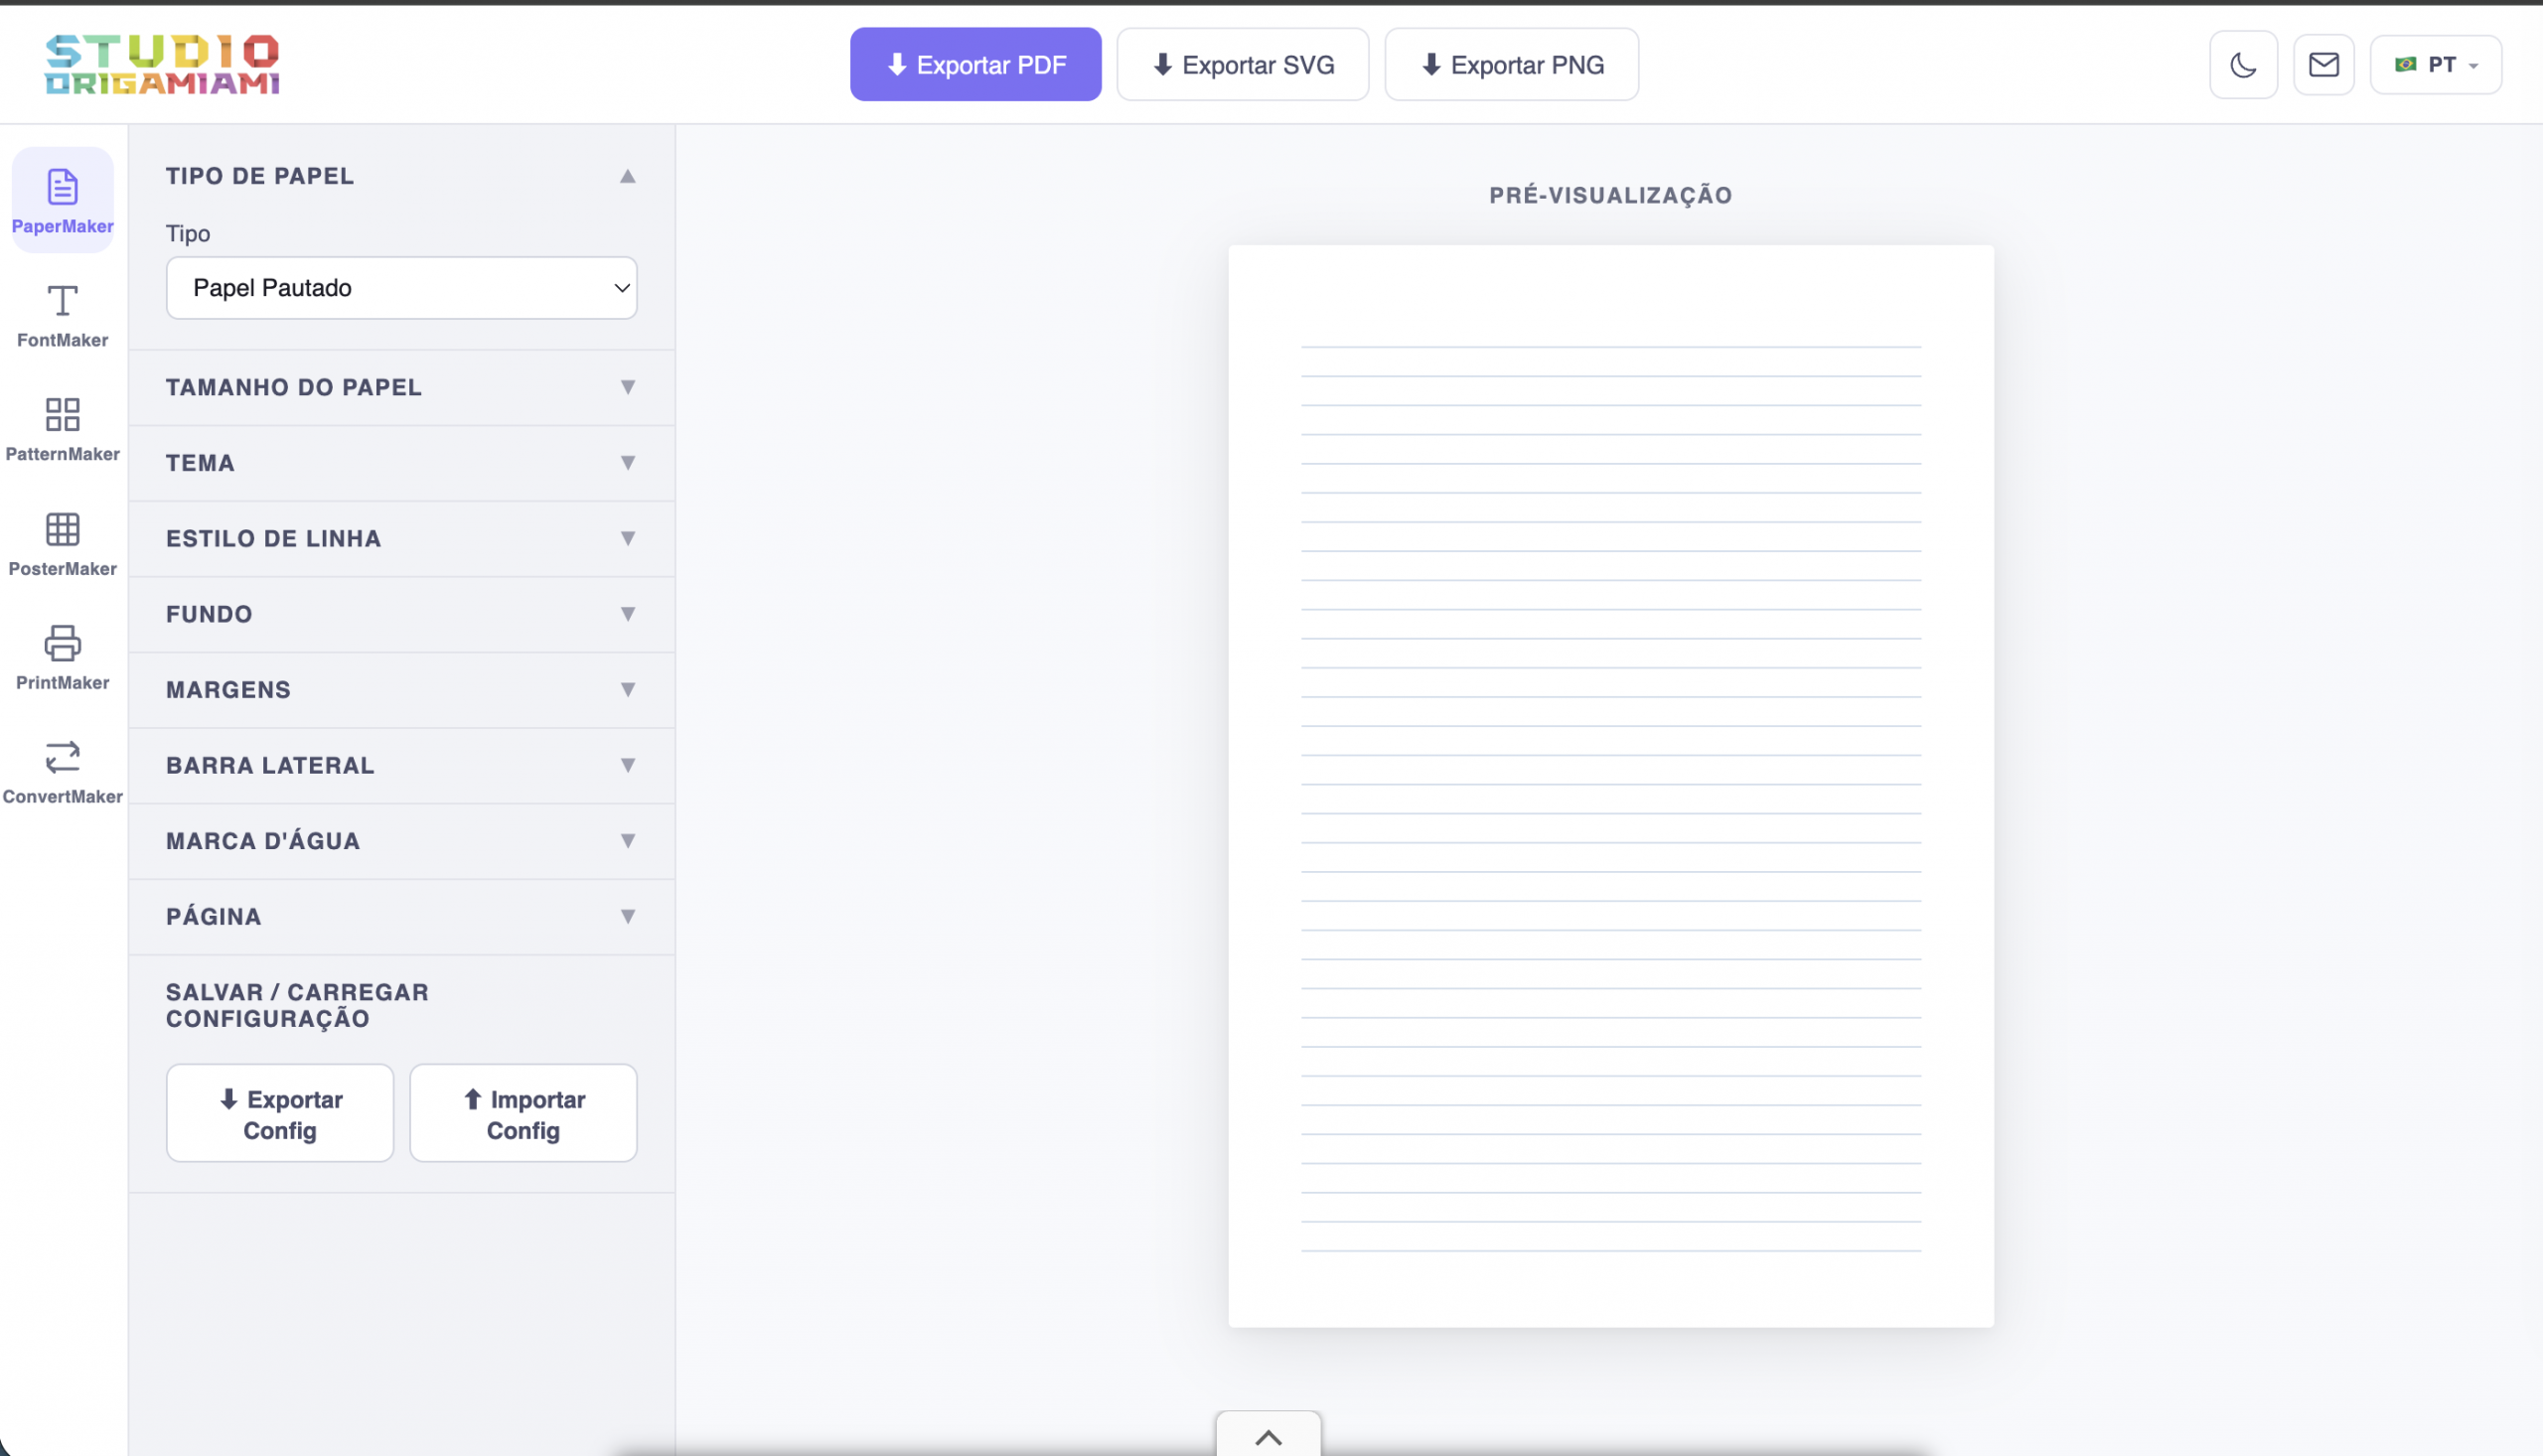This screenshot has height=1456, width=2543.
Task: Click the mail contact icon
Action: coord(2323,65)
